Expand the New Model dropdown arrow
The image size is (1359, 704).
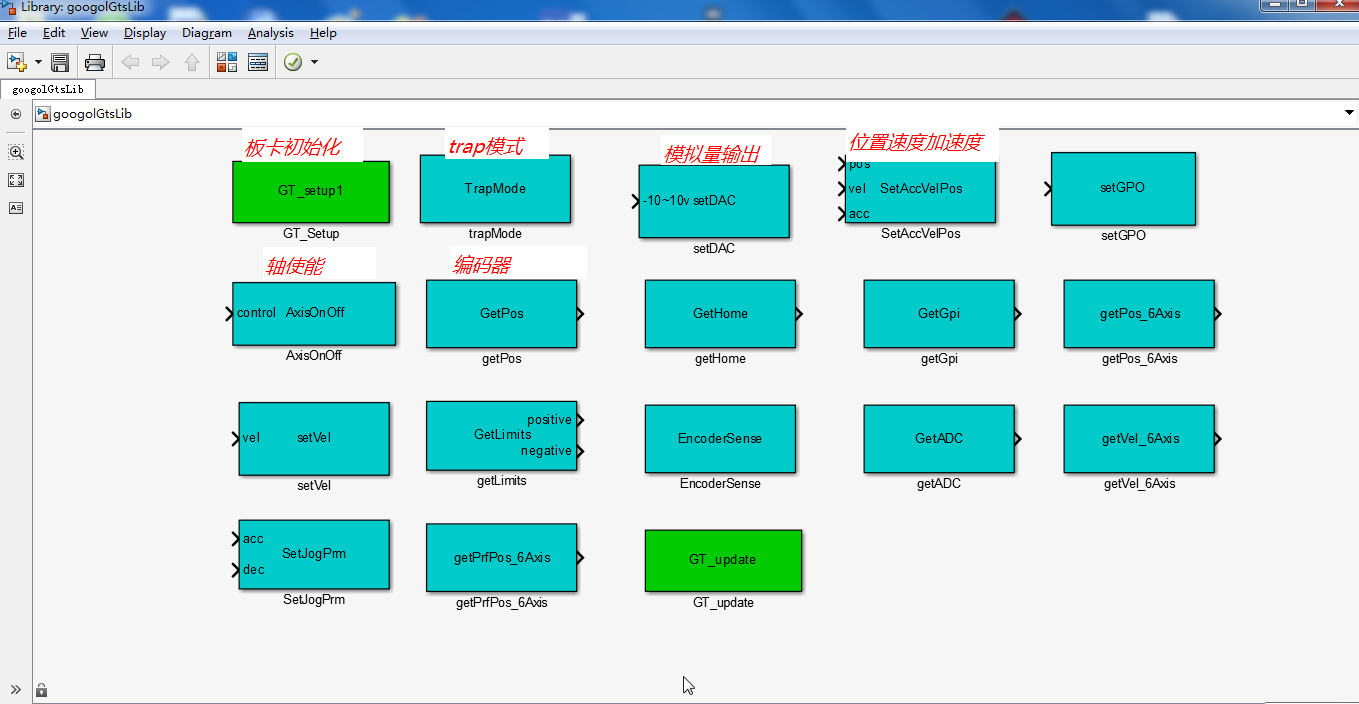click(x=38, y=62)
